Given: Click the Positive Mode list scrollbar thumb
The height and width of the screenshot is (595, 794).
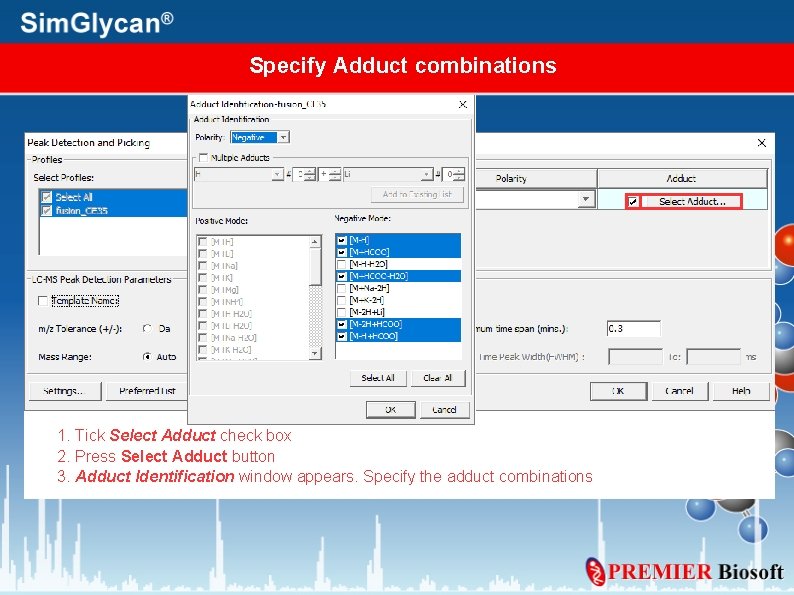Looking at the screenshot, I should (x=315, y=266).
